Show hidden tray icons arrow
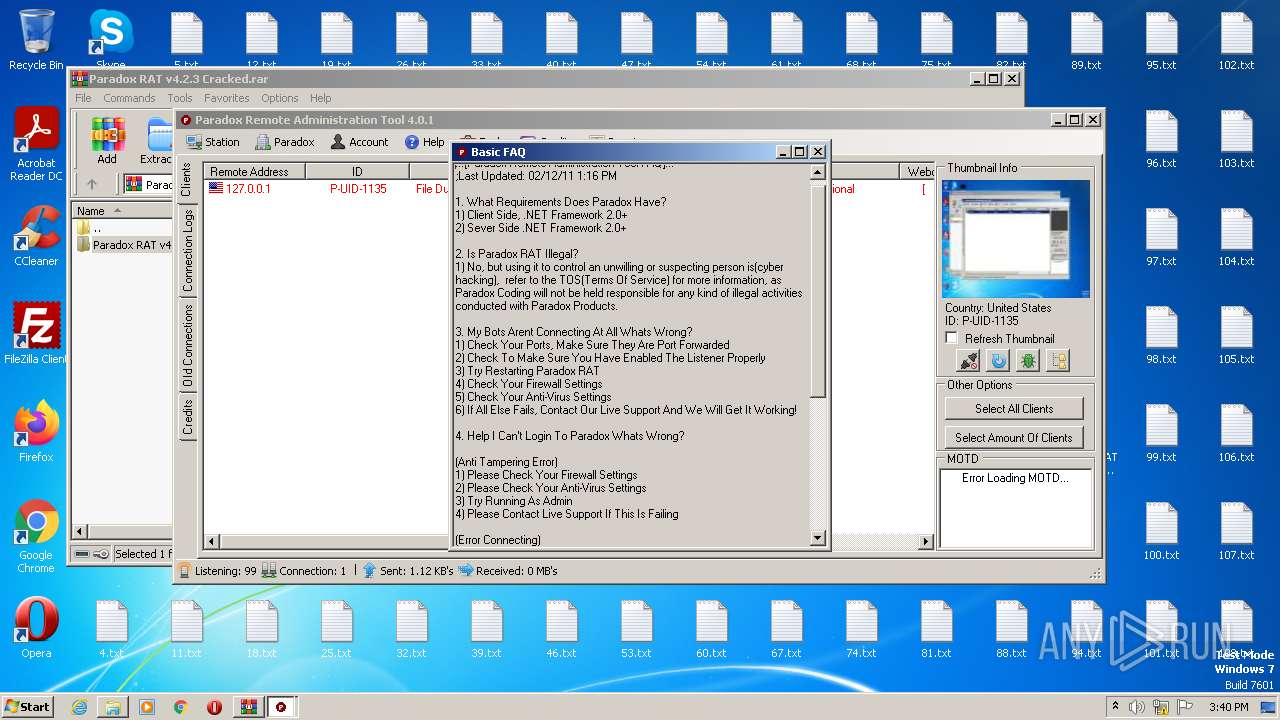Viewport: 1280px width, 720px height. click(1115, 706)
